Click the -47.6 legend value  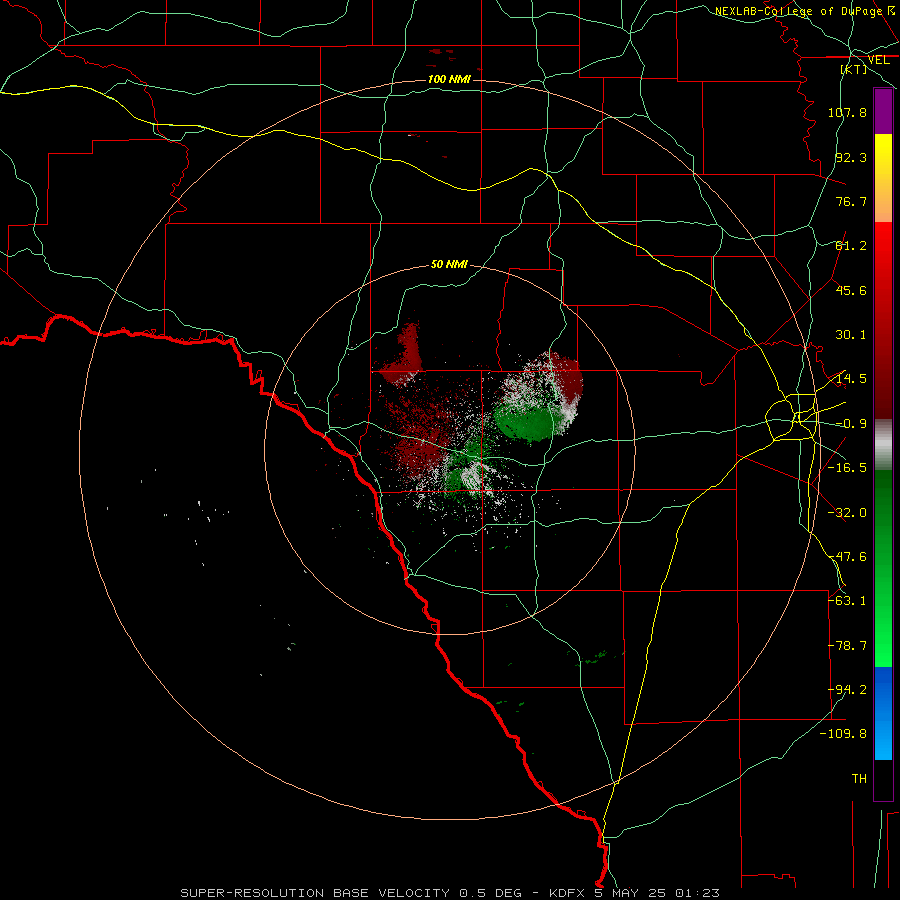(x=847, y=557)
